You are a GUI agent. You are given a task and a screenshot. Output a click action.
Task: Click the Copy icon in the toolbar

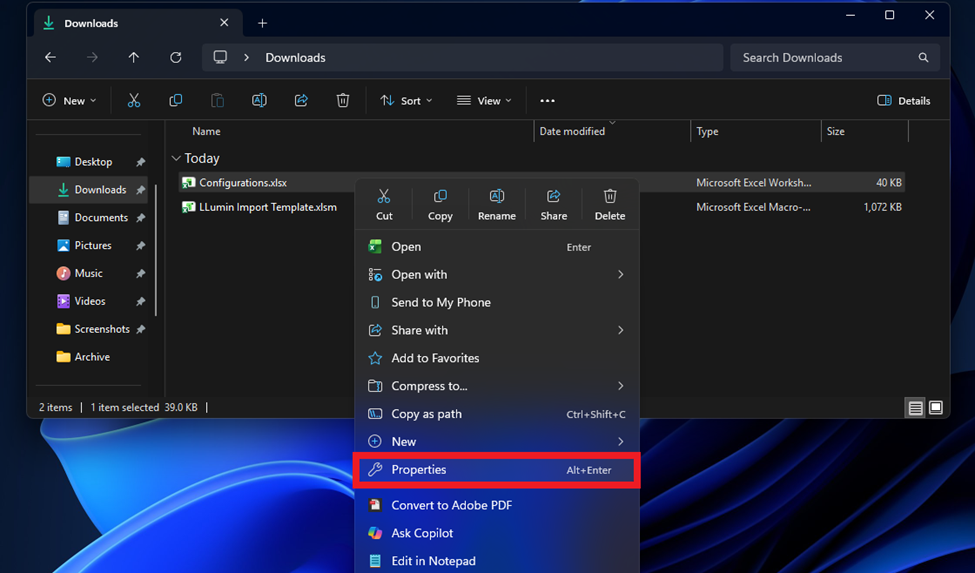pos(176,101)
